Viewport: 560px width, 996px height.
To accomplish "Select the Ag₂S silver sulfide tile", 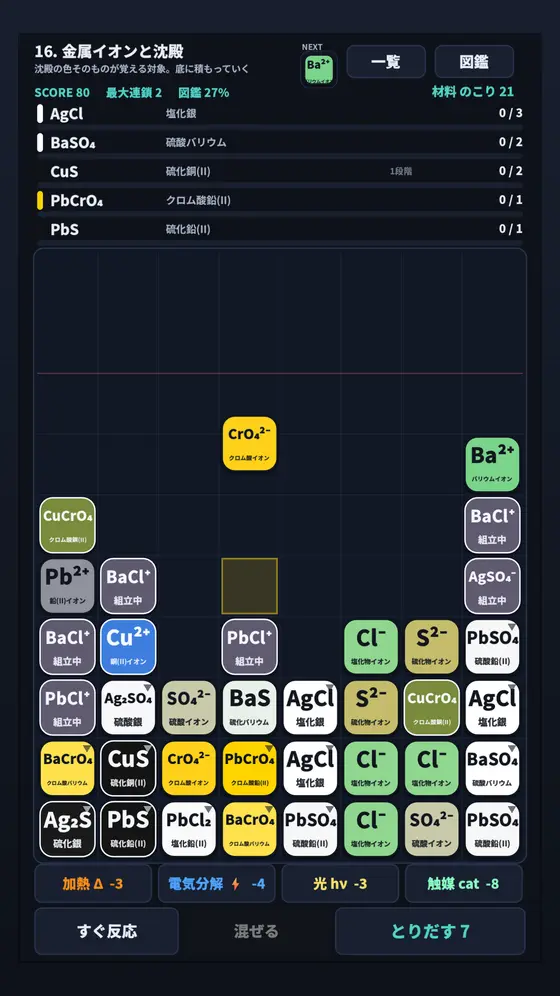I will tap(67, 830).
